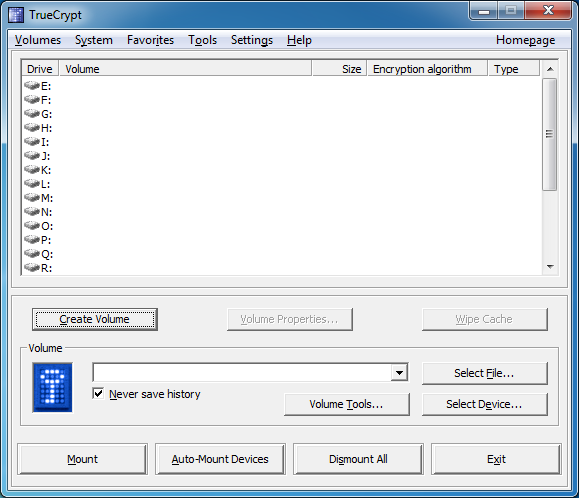Click the Encryption algorithm column header

coord(427,69)
